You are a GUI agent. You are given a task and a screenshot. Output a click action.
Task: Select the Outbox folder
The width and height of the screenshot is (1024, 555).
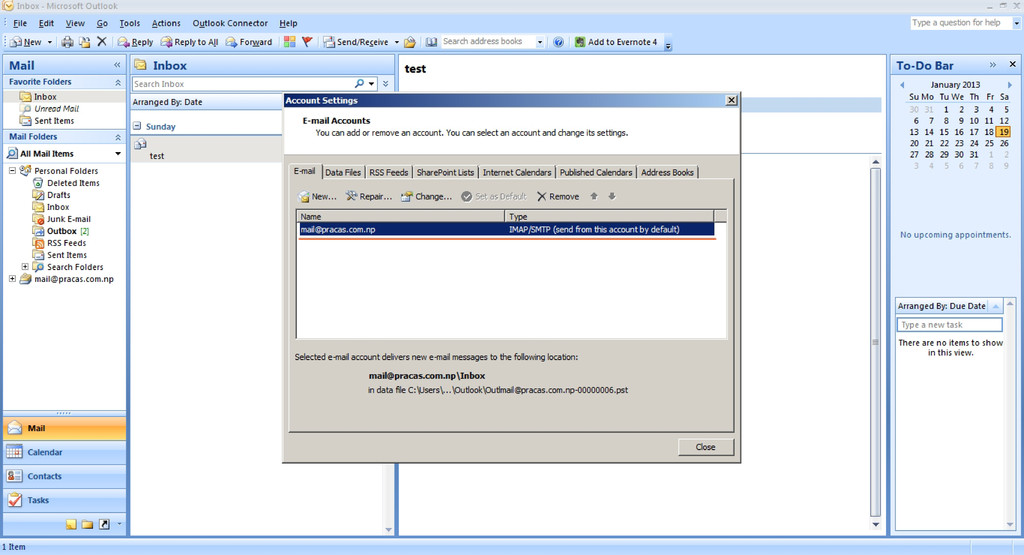pyautogui.click(x=61, y=231)
